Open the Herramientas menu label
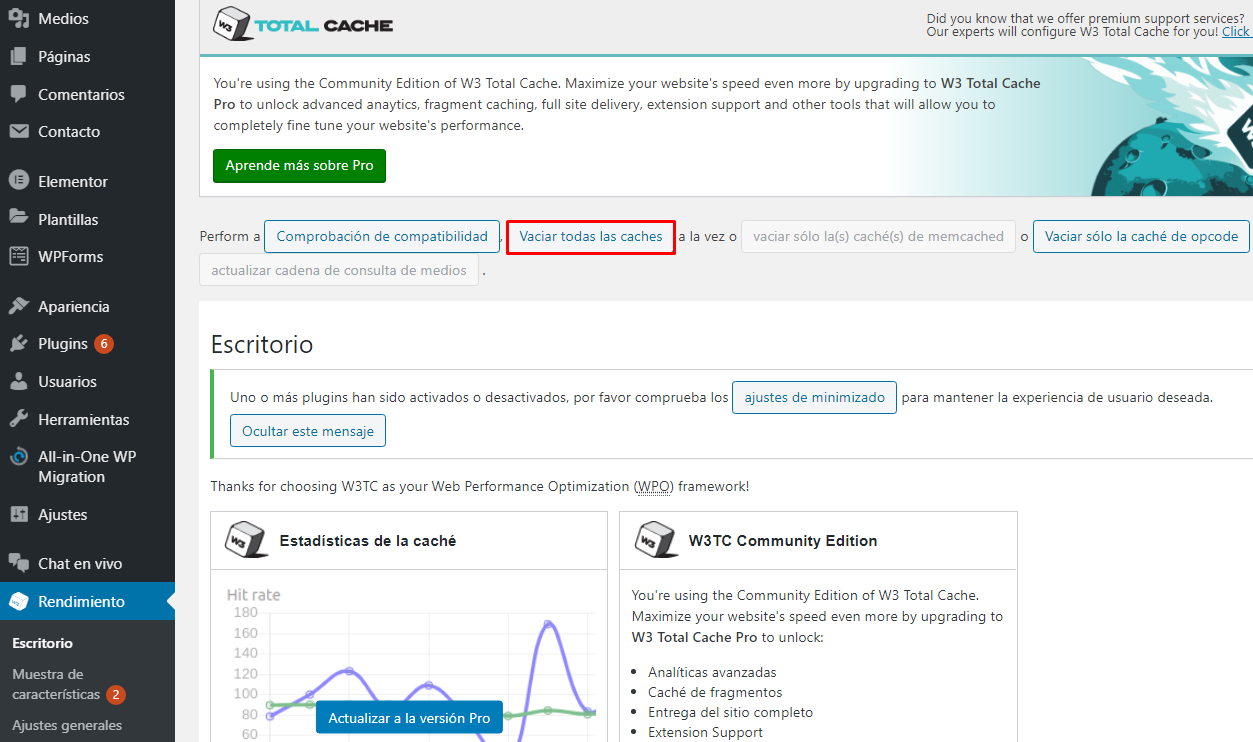Image resolution: width=1253 pixels, height=742 pixels. click(x=84, y=419)
